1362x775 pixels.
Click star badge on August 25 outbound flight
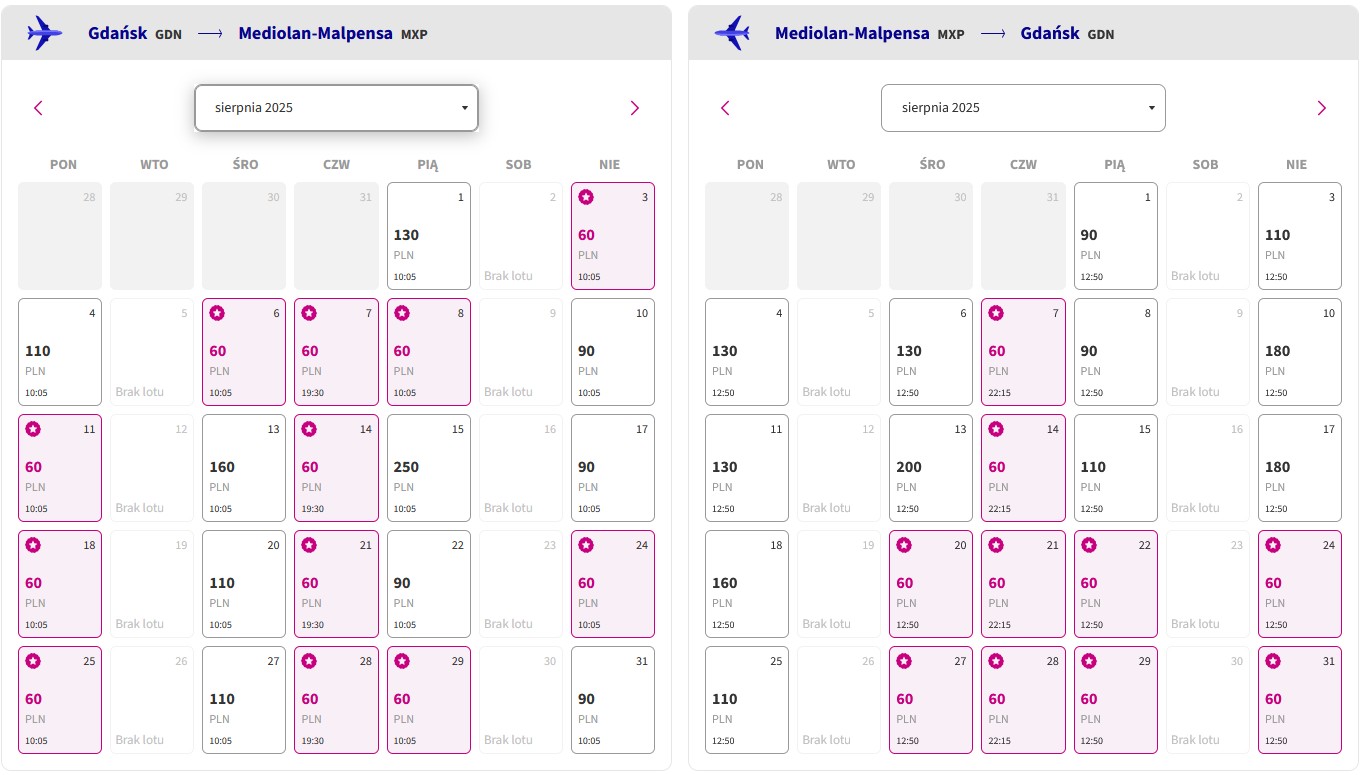33,661
